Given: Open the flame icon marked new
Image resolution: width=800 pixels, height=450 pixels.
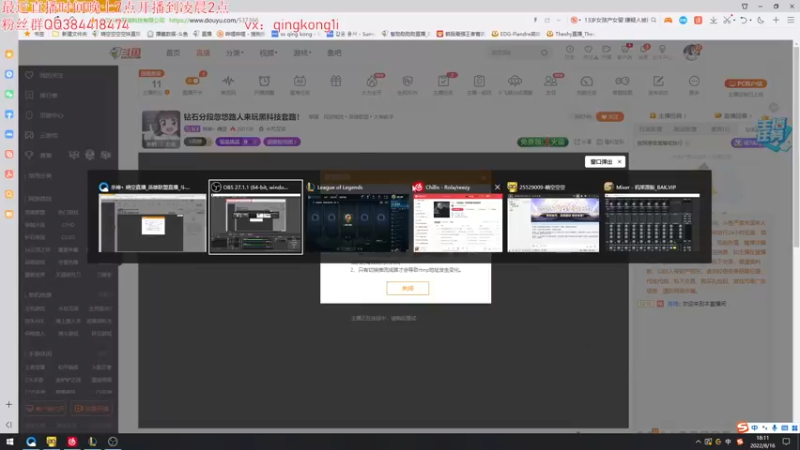Looking at the screenshot, I should click(x=372, y=81).
